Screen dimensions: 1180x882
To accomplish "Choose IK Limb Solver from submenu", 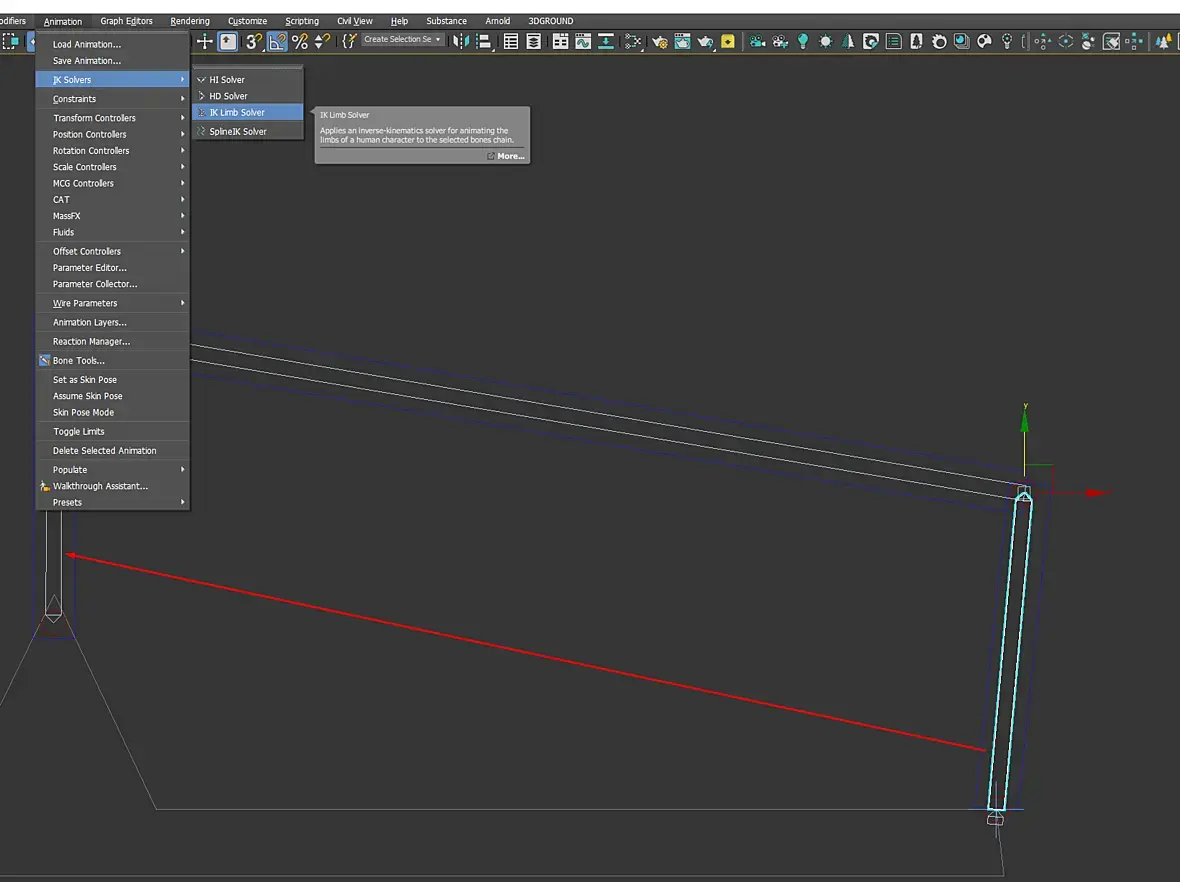I will coord(237,113).
